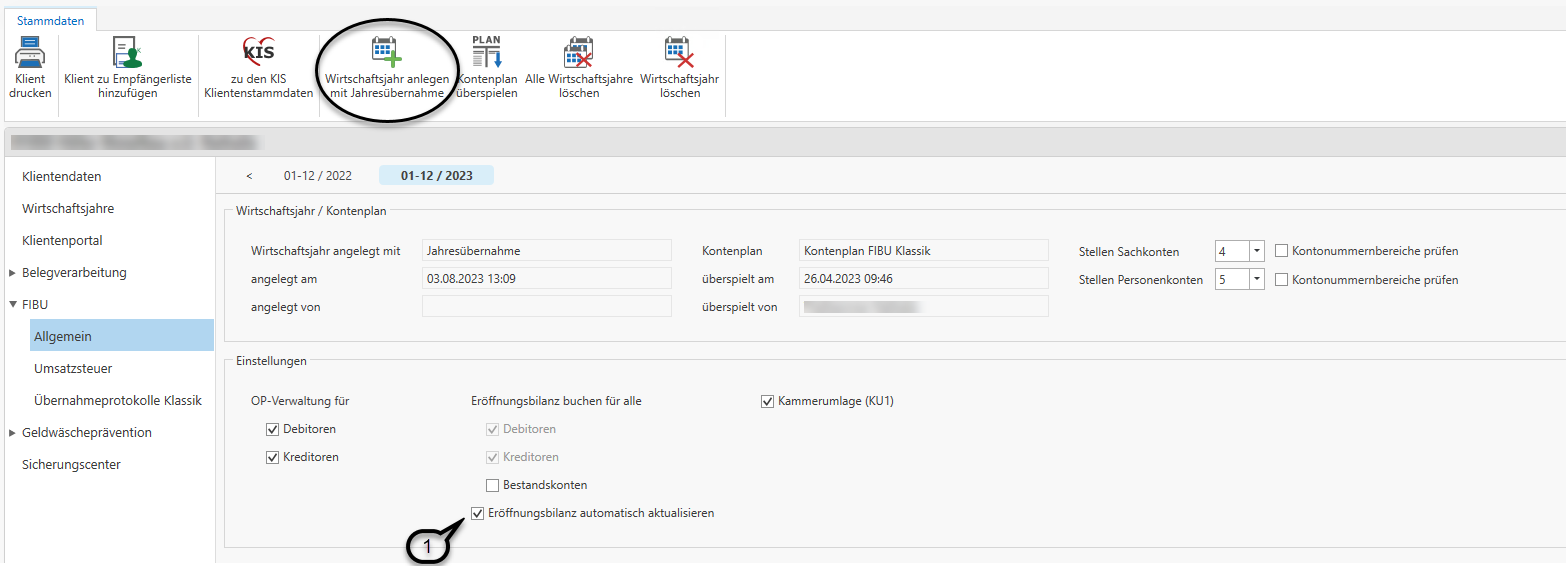This screenshot has width=1566, height=566.
Task: Open the KIS Klientenstammdaten icon
Action: point(258,52)
